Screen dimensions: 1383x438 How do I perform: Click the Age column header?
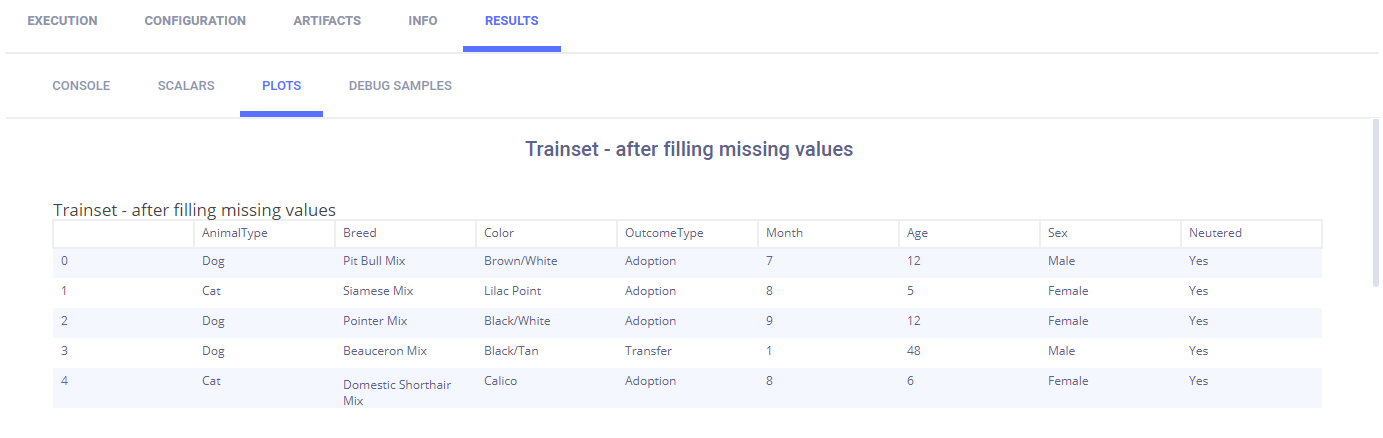tap(917, 233)
